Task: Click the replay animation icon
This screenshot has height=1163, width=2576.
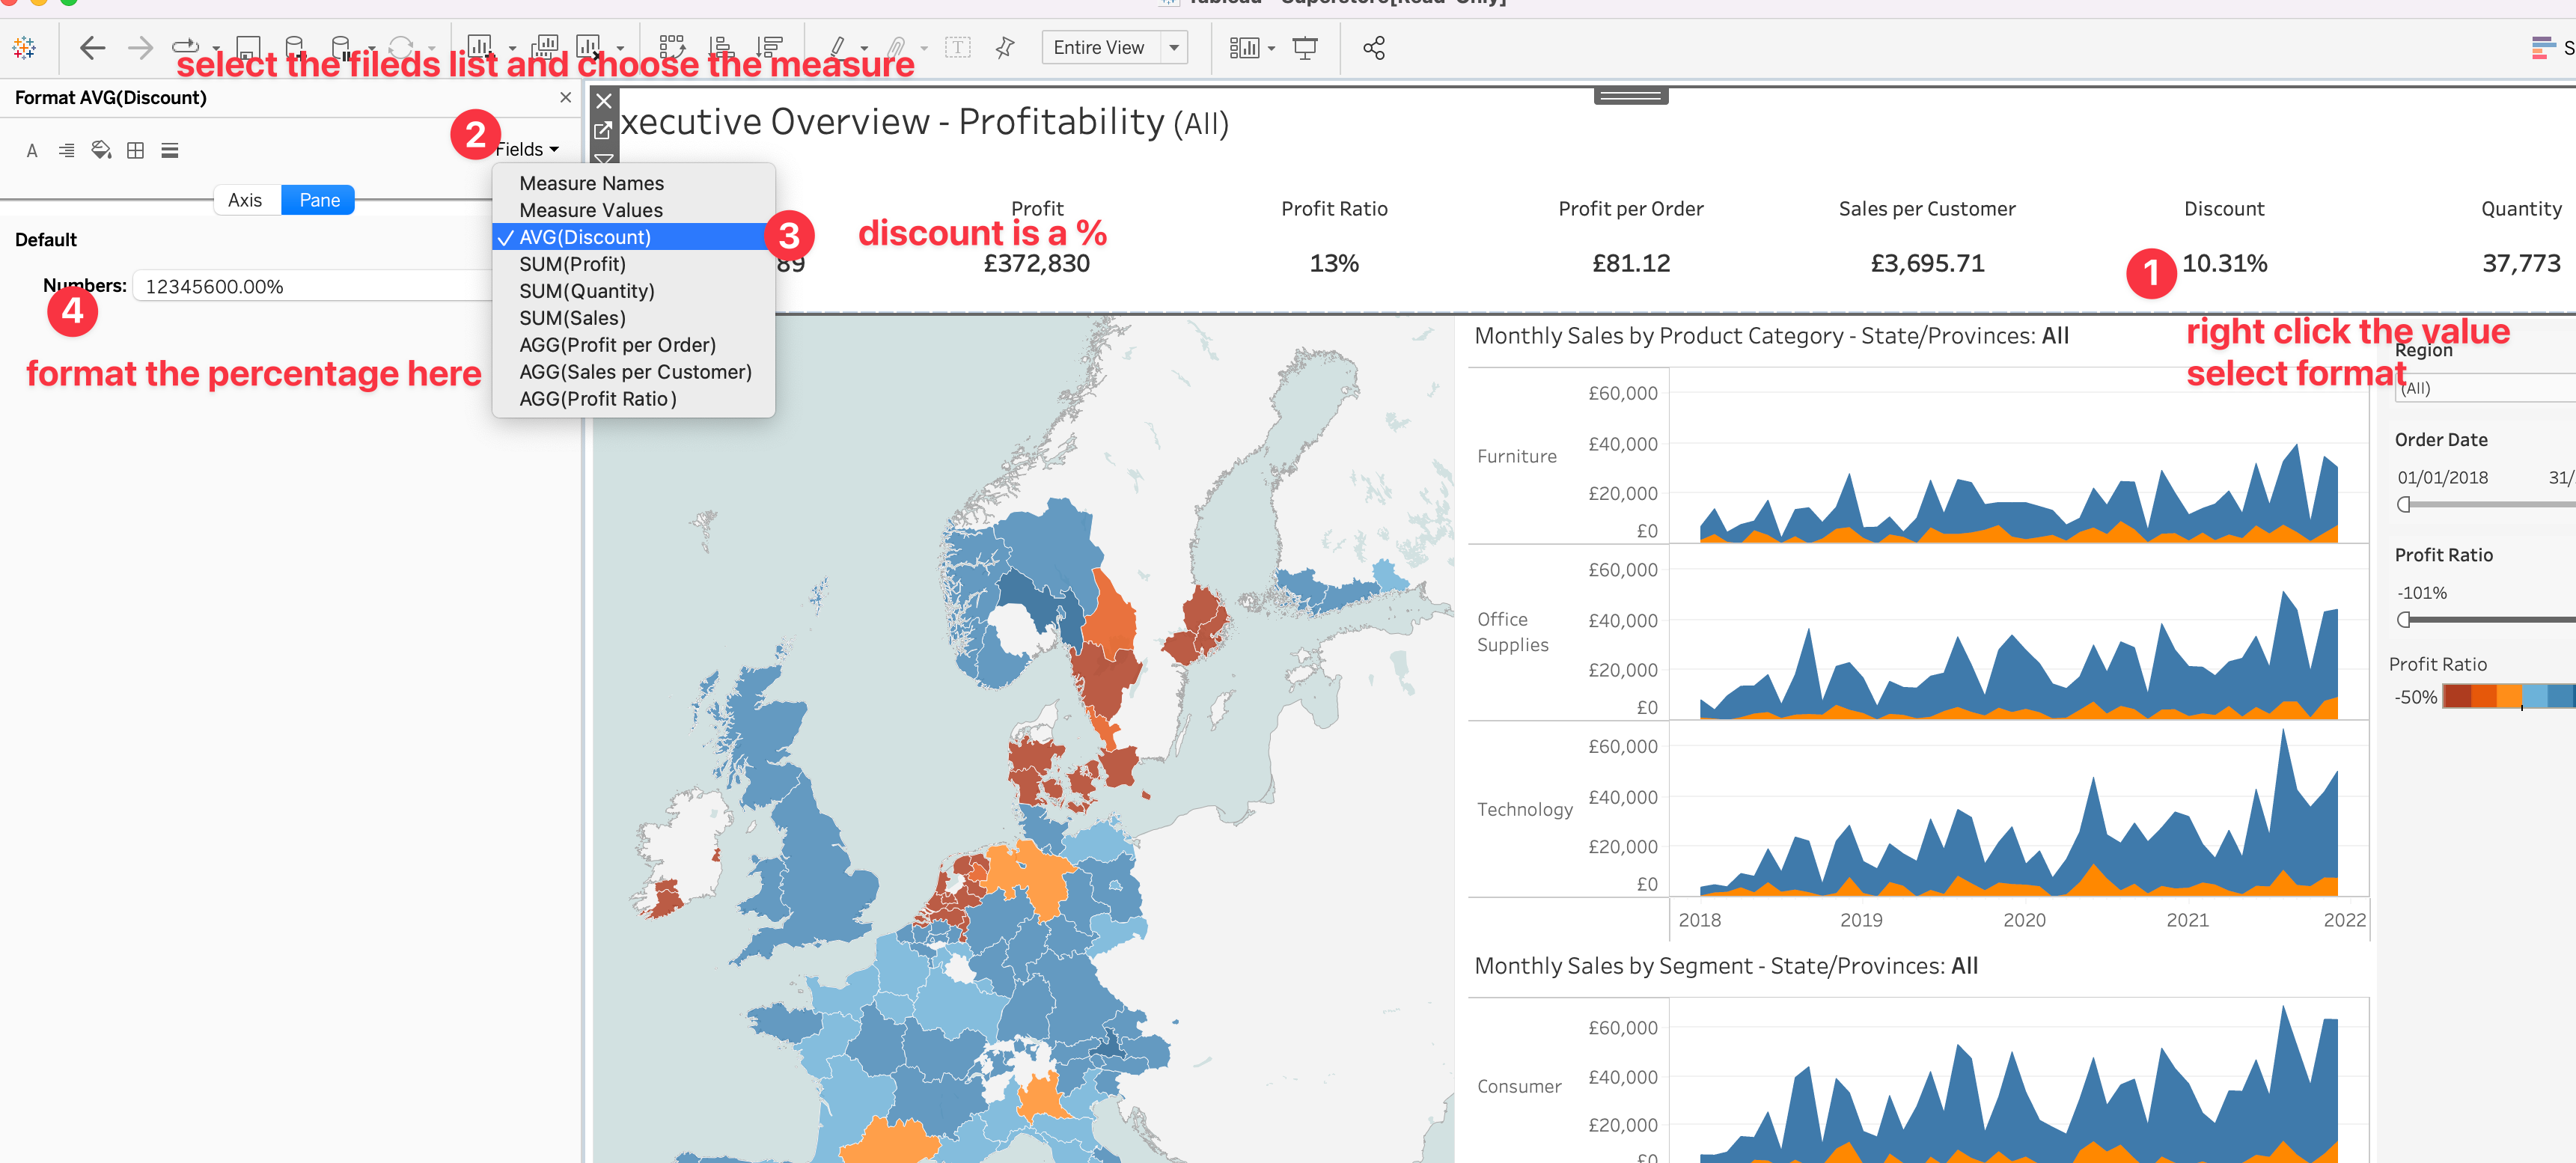Action: coord(186,46)
